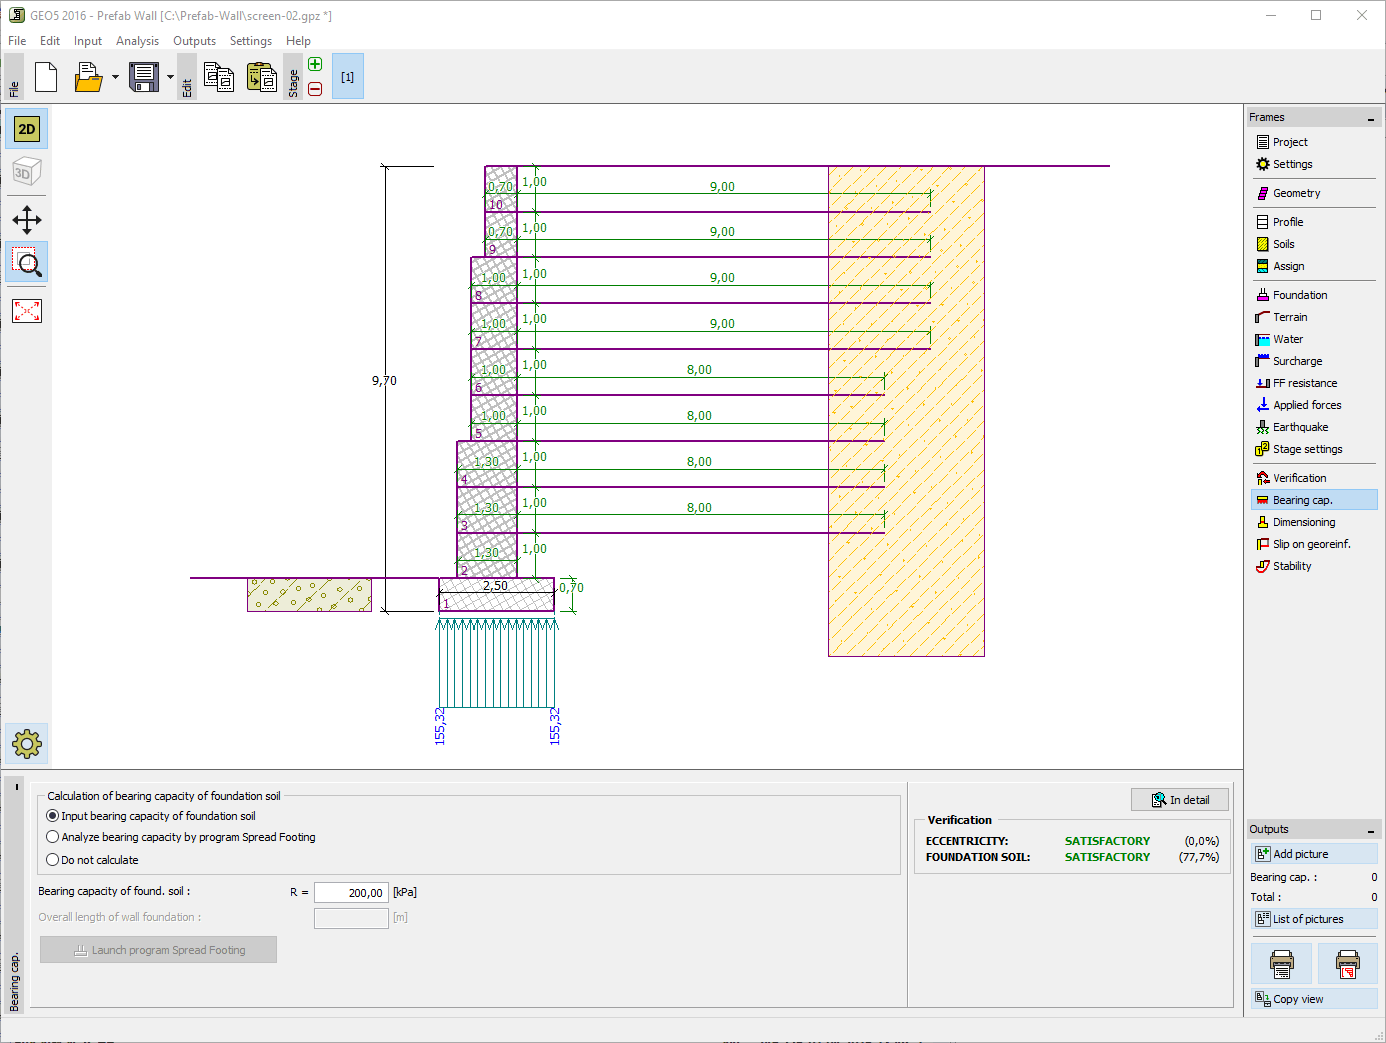Screen dimensions: 1386x1043
Task: Click the new file icon
Action: tap(46, 77)
